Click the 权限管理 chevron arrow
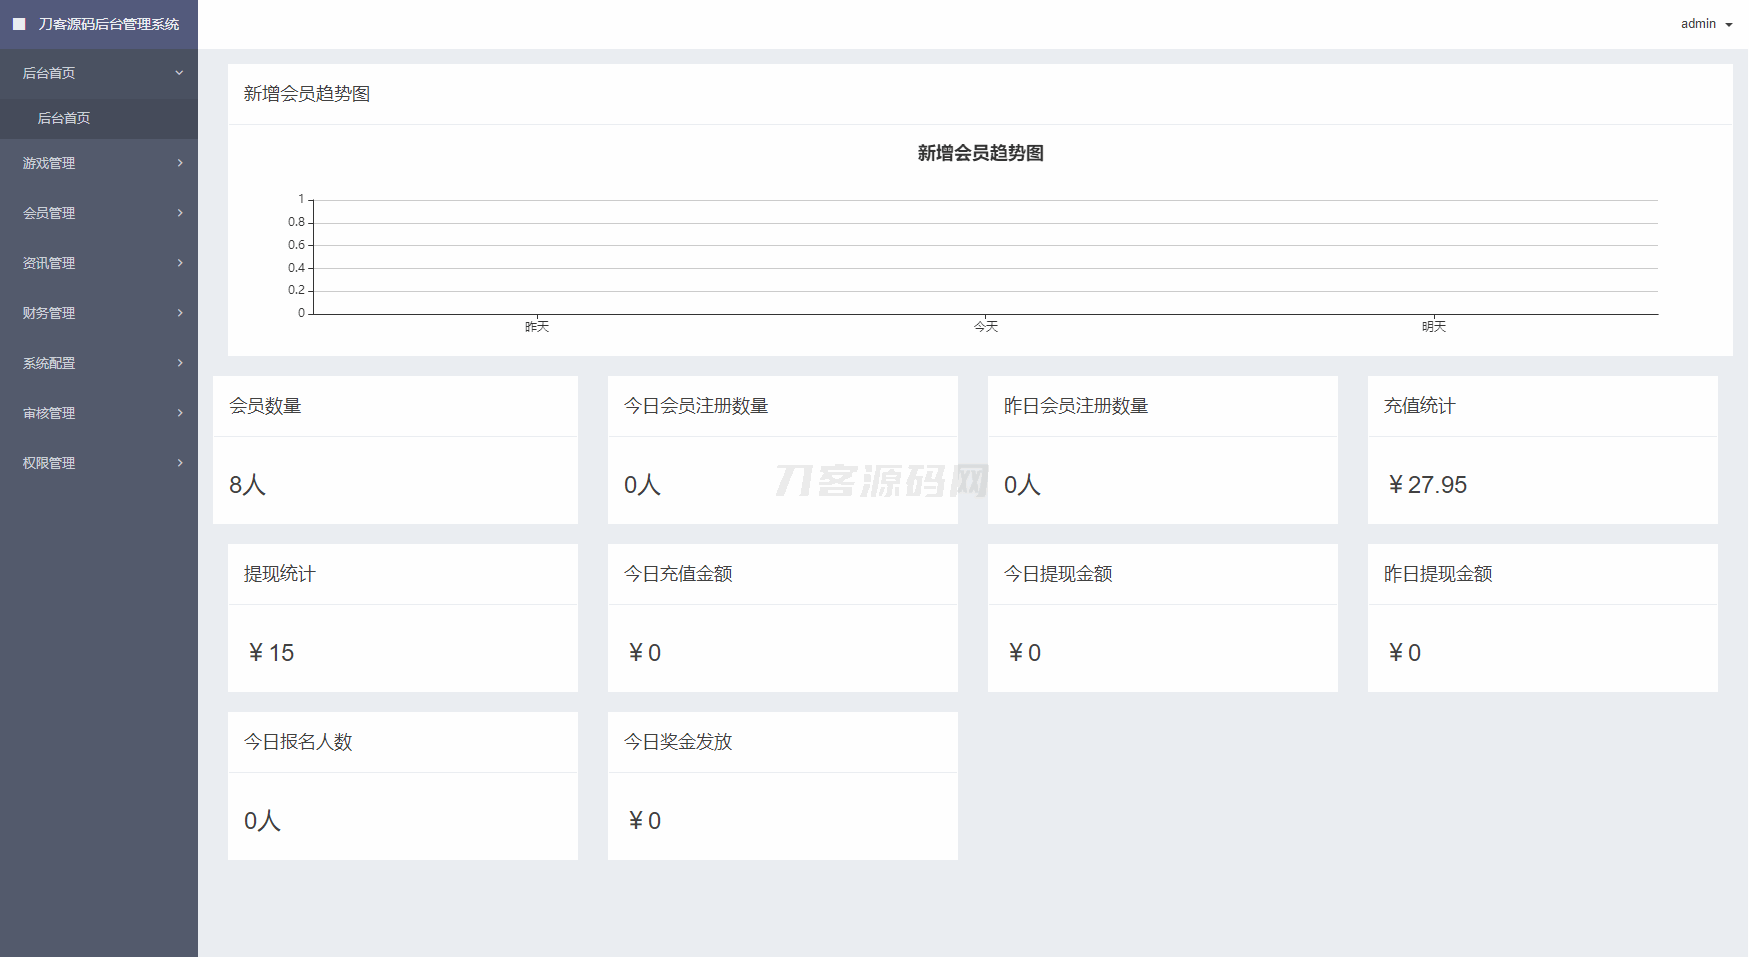The width and height of the screenshot is (1749, 957). (180, 463)
